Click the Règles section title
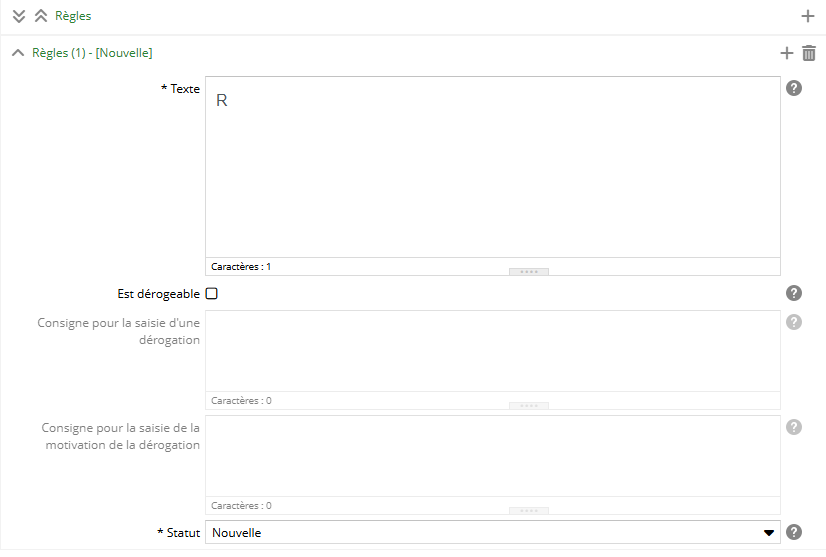The height and width of the screenshot is (557, 826). [73, 16]
